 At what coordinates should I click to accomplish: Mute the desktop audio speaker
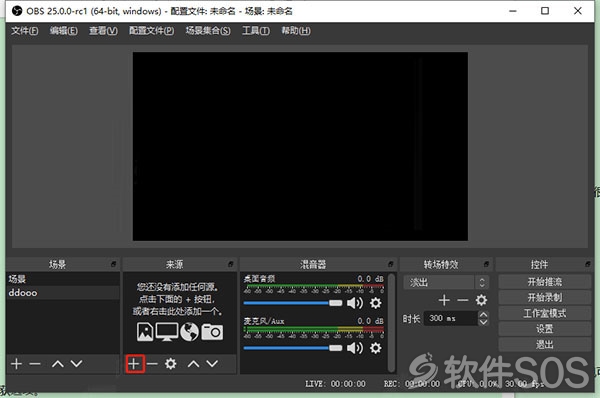pyautogui.click(x=355, y=303)
